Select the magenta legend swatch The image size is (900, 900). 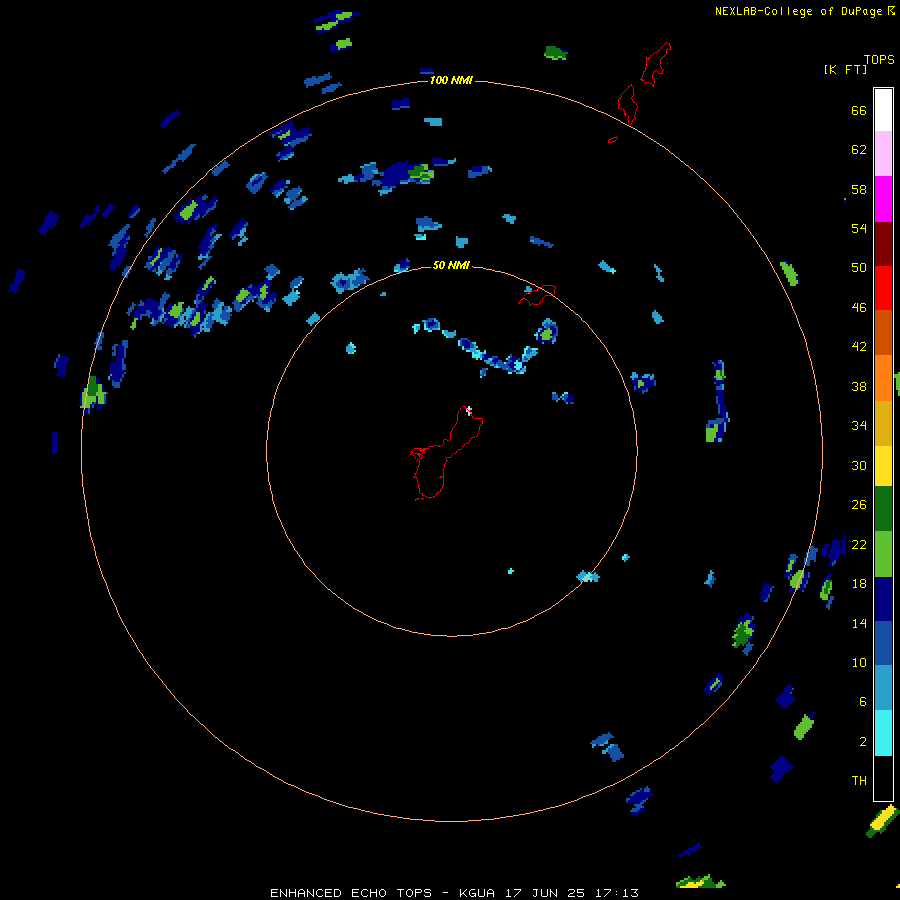click(883, 199)
